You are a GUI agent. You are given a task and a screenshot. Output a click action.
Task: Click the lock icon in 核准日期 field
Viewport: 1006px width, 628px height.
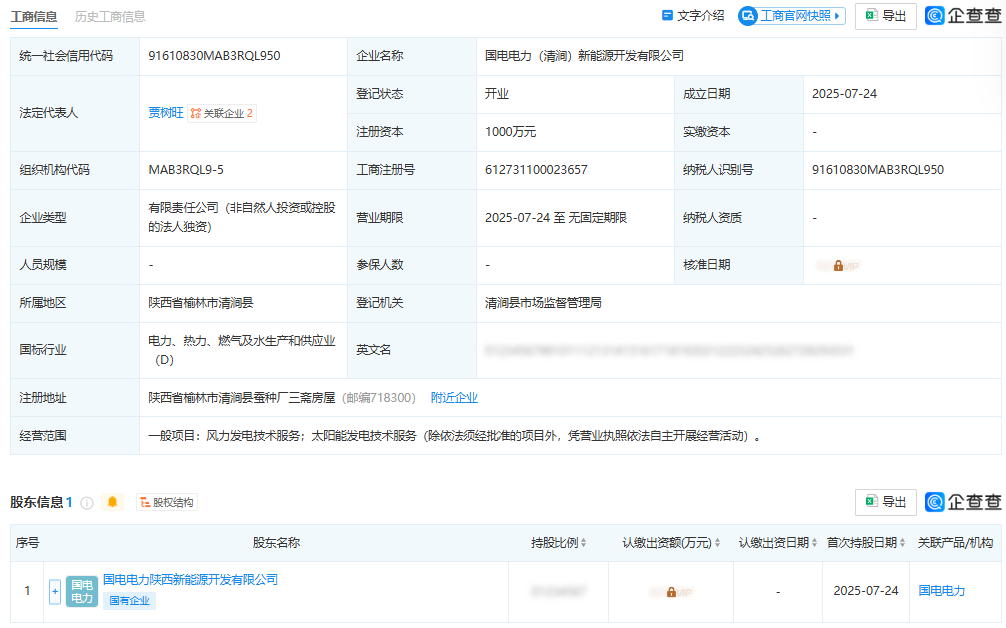(838, 264)
